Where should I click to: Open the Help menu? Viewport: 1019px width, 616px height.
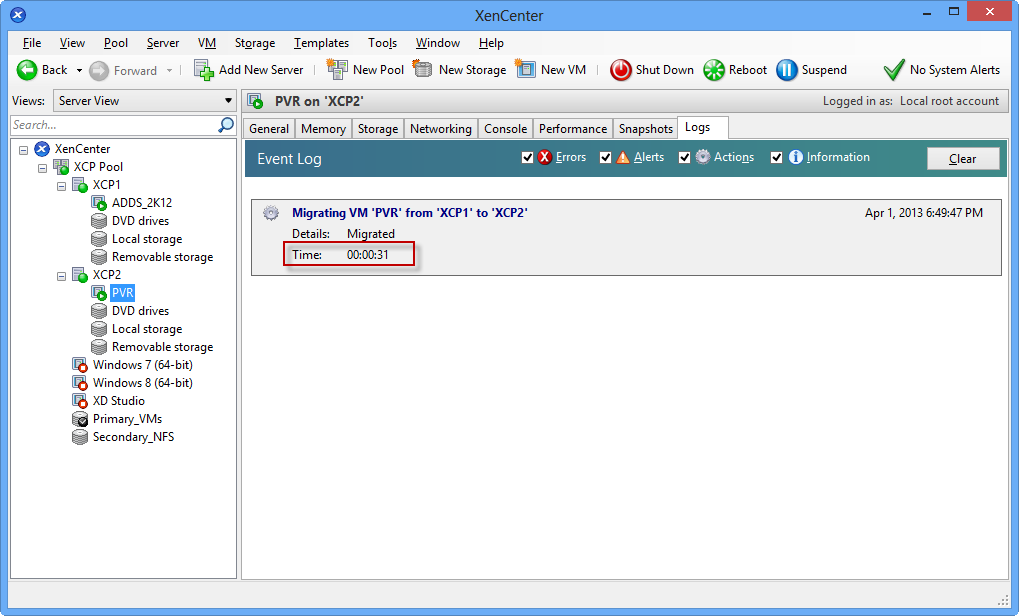(491, 43)
